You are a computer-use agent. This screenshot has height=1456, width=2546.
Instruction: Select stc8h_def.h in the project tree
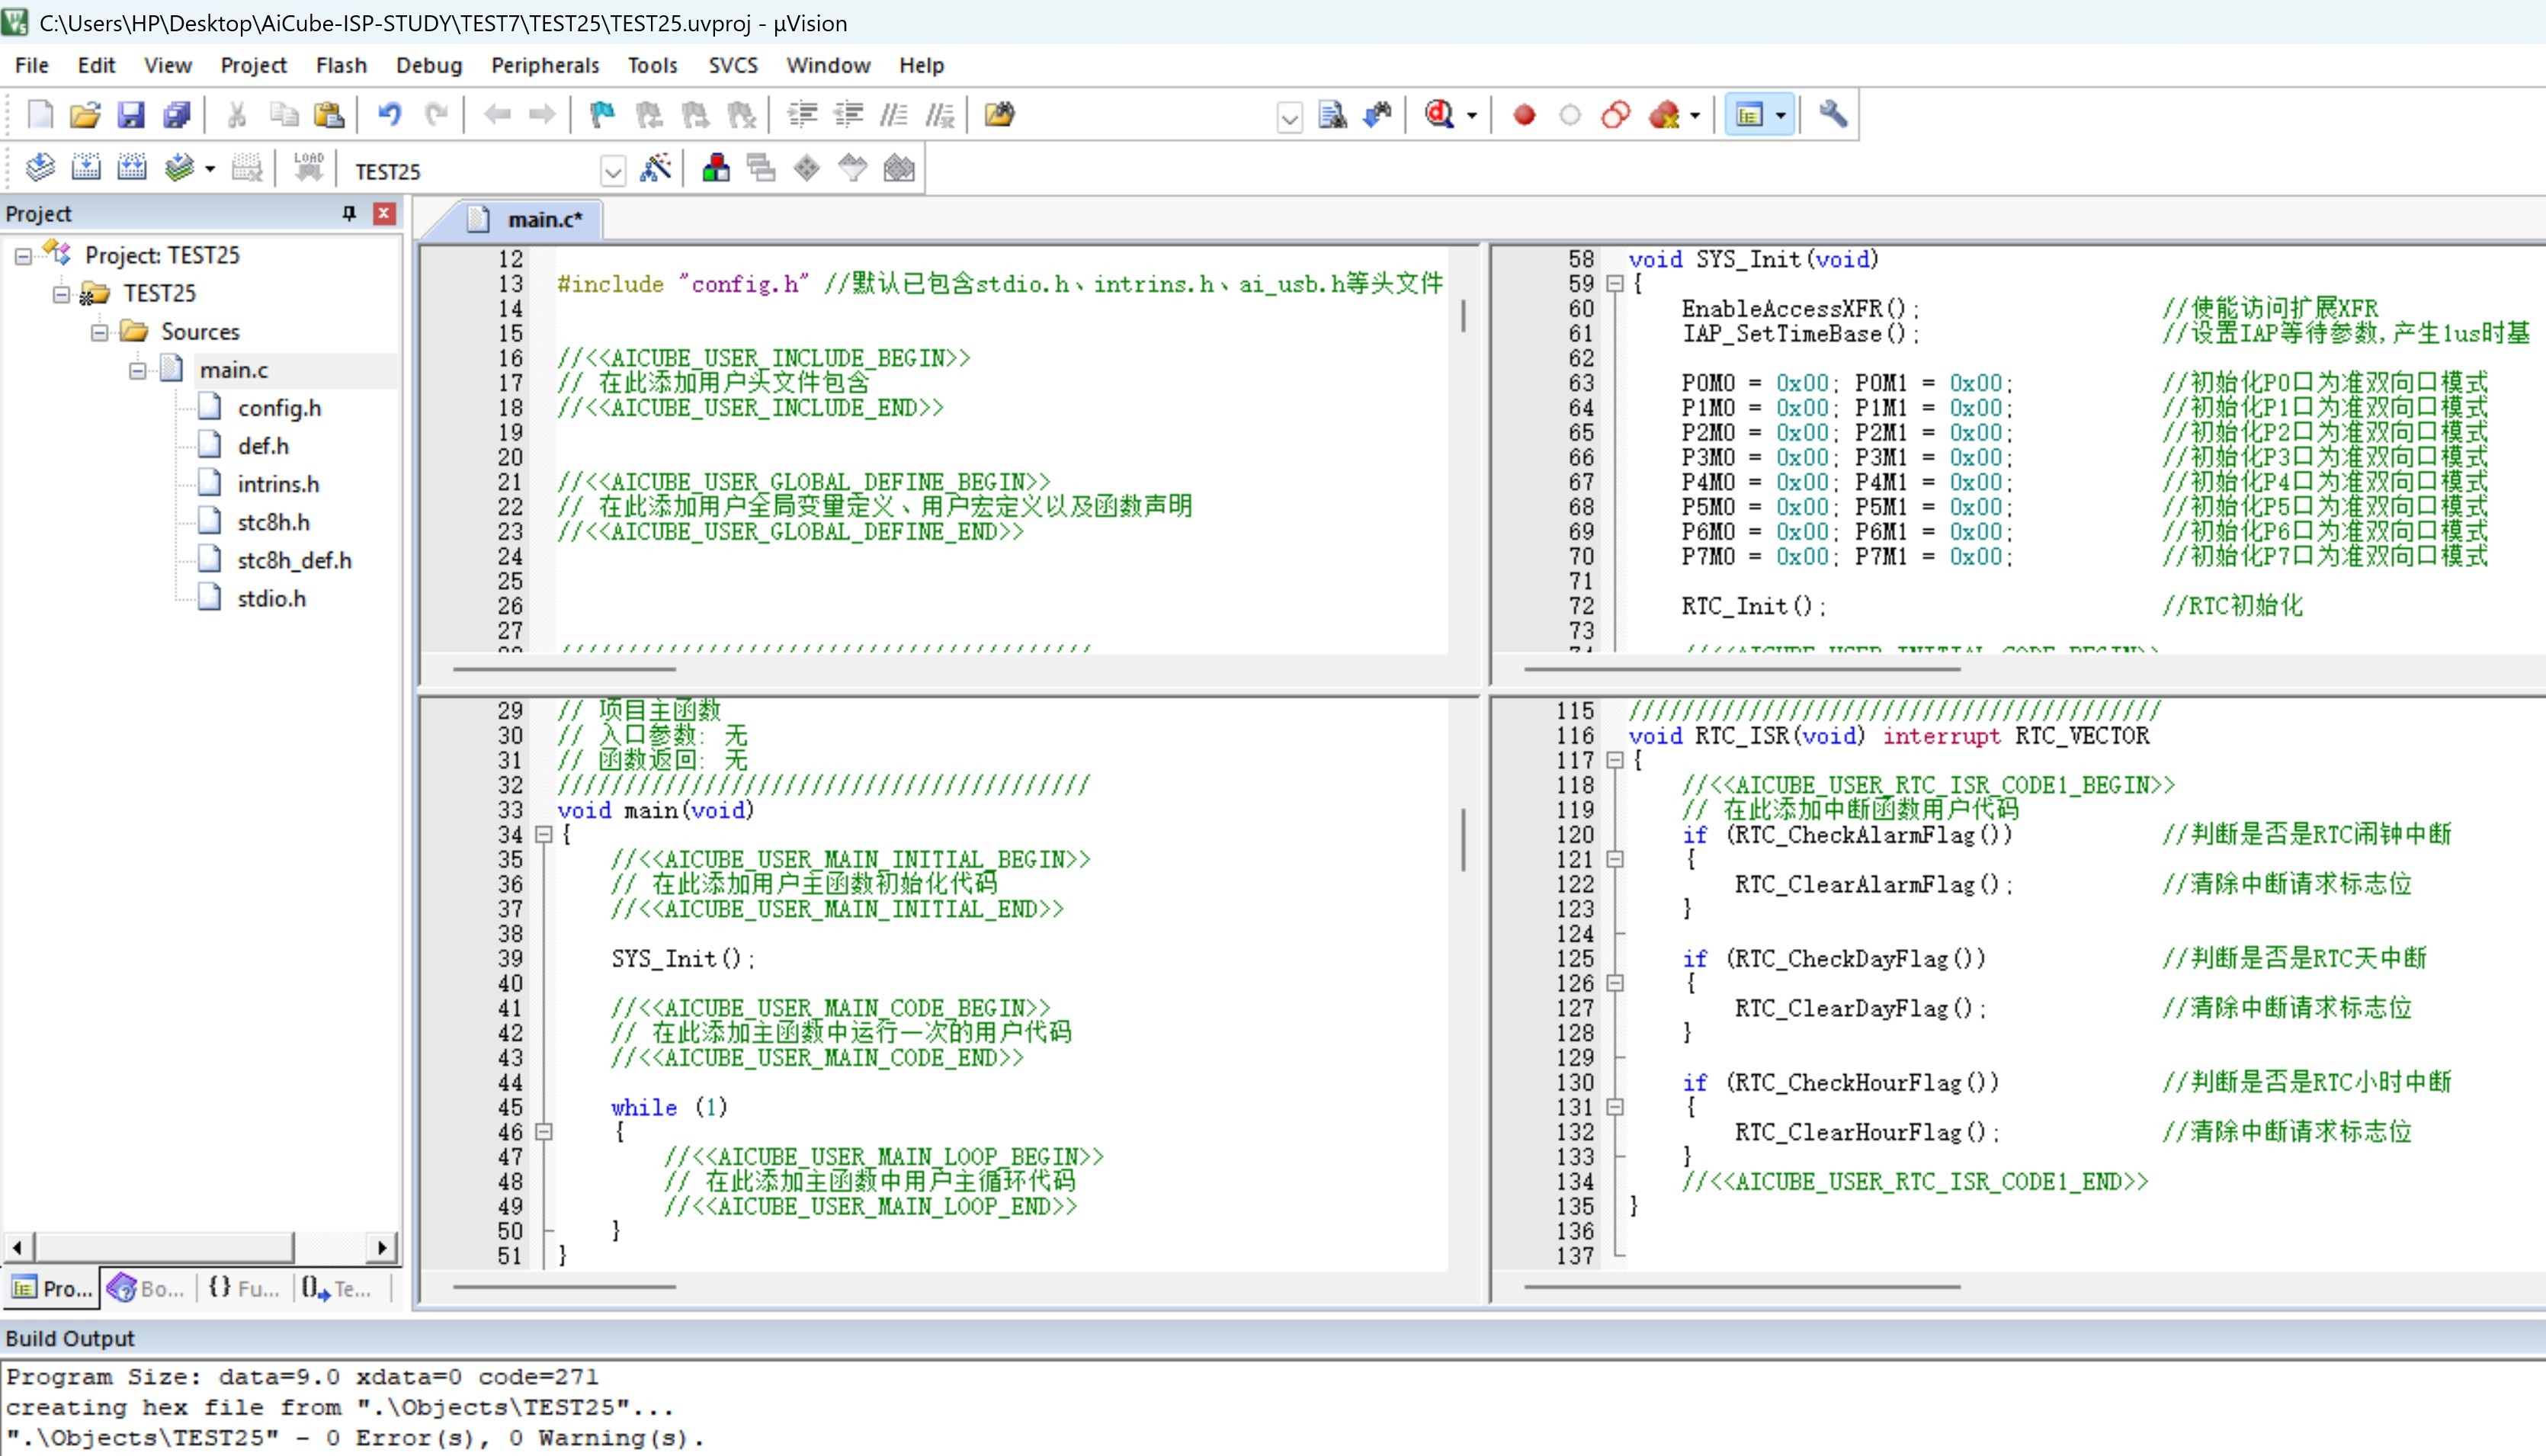tap(294, 561)
